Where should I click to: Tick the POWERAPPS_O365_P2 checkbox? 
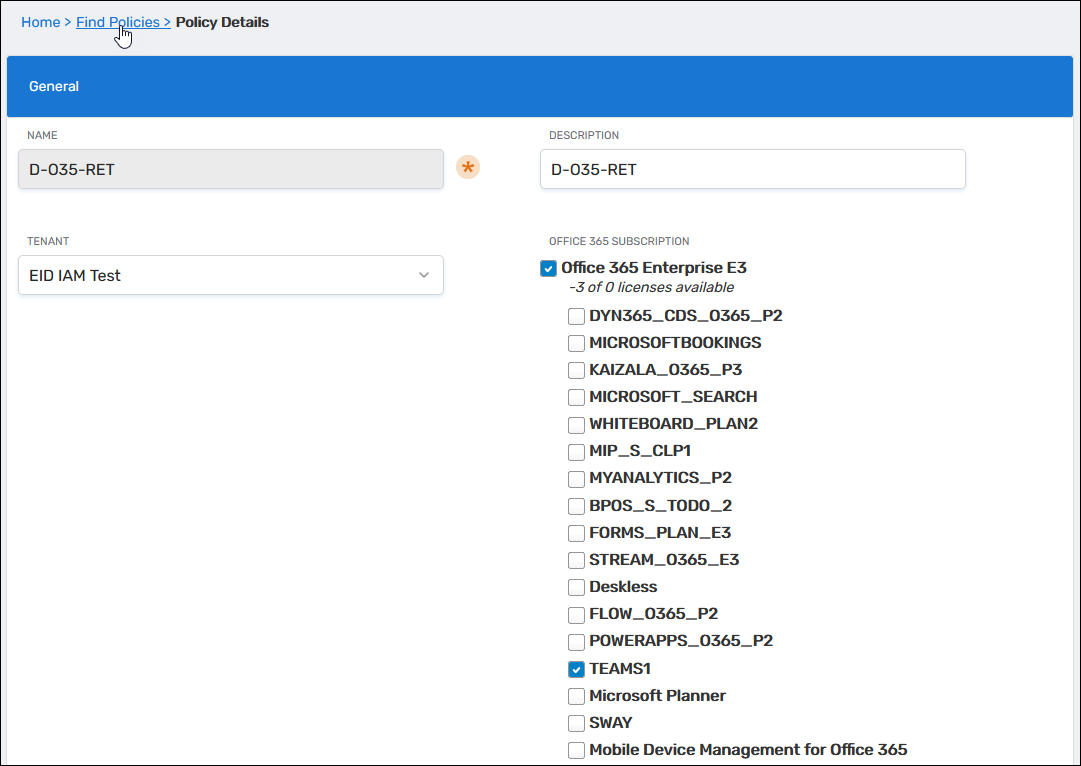(x=576, y=641)
